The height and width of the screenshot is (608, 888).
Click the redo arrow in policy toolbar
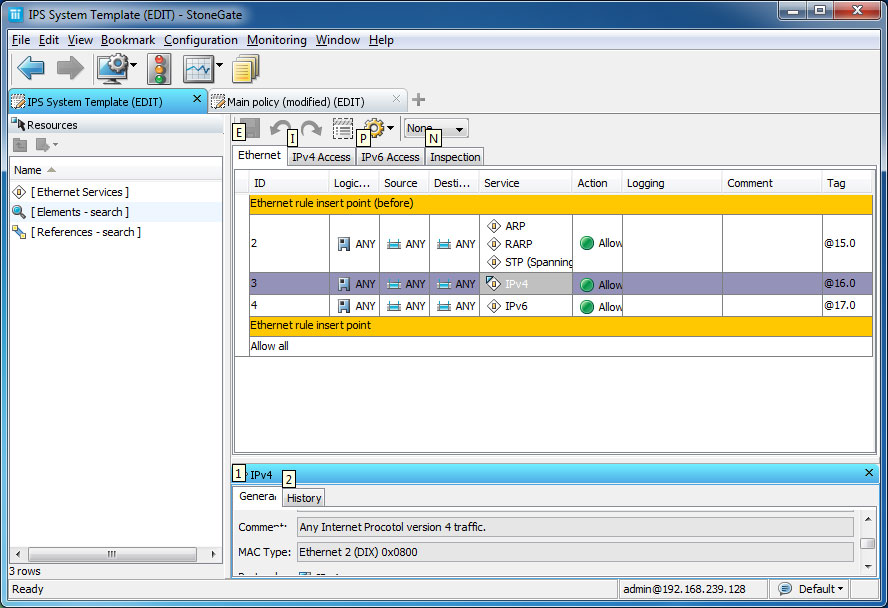click(311, 129)
